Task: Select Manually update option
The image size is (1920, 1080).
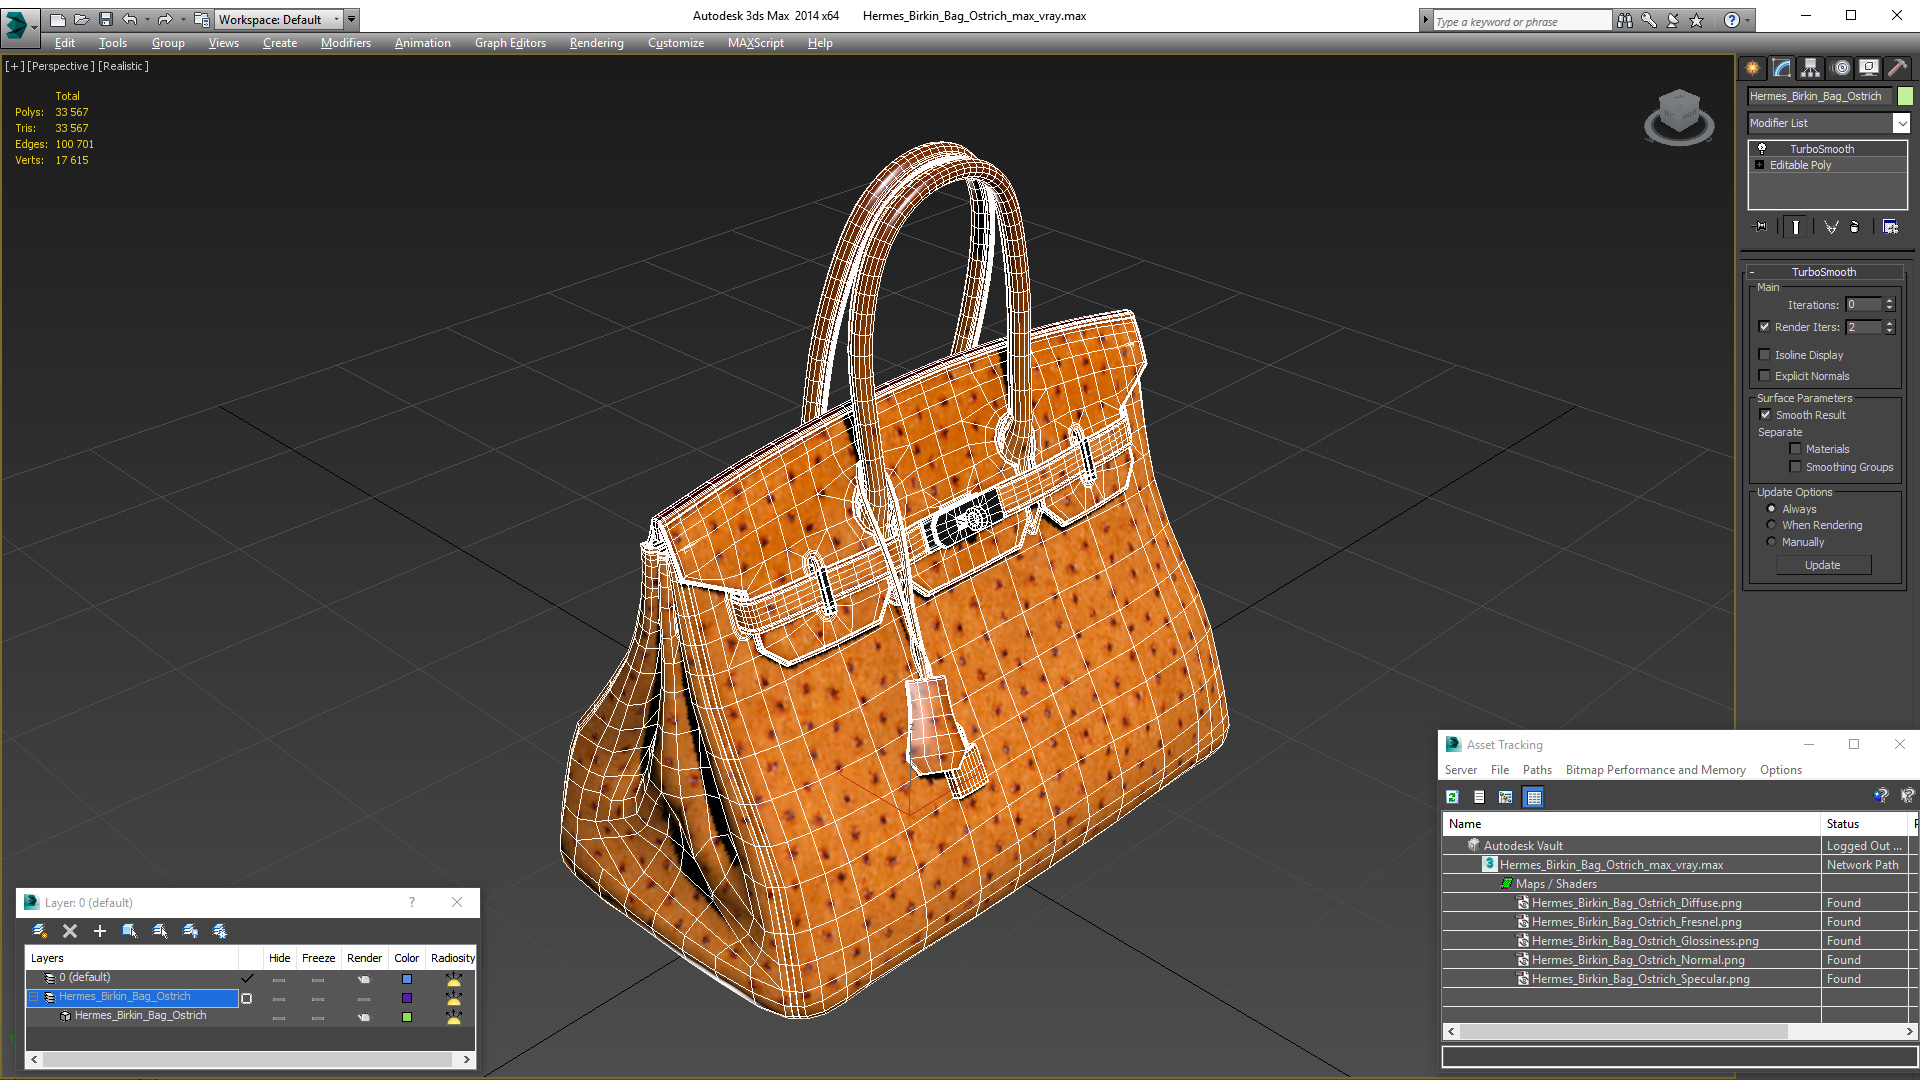Action: tap(1771, 542)
